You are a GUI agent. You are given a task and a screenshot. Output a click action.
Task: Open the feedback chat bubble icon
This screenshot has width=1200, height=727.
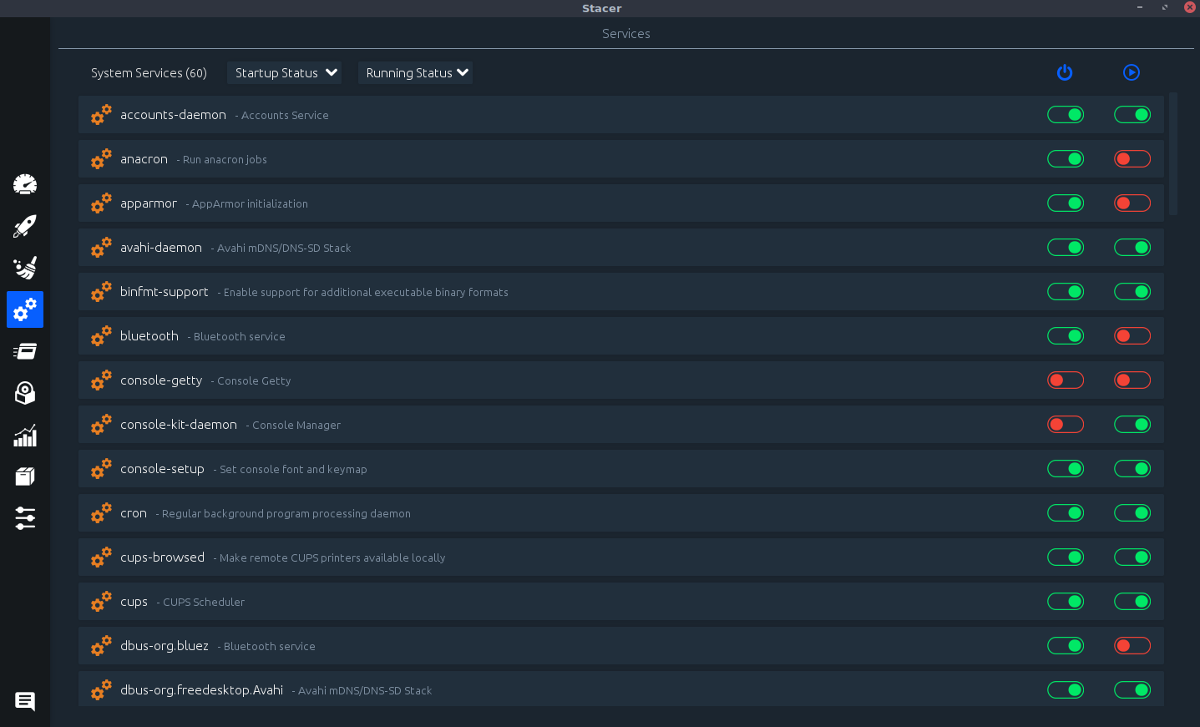point(25,702)
